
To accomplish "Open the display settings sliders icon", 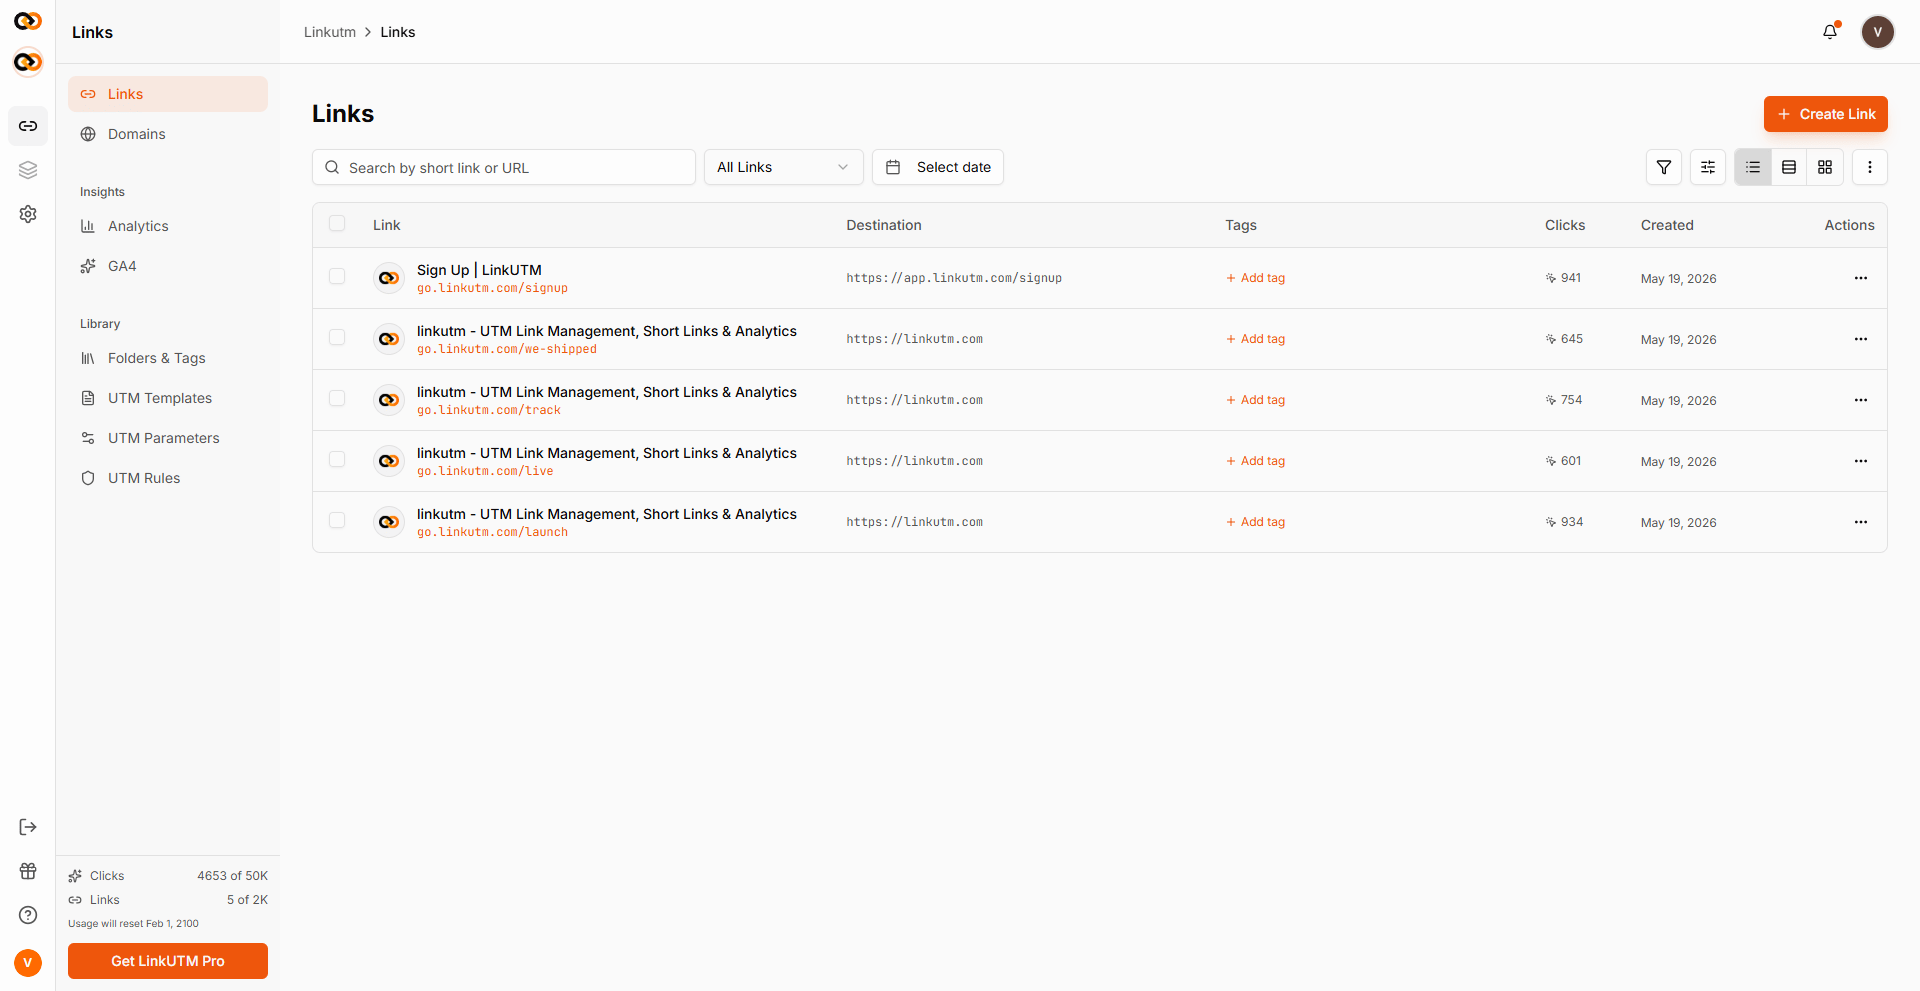I will pos(1708,167).
